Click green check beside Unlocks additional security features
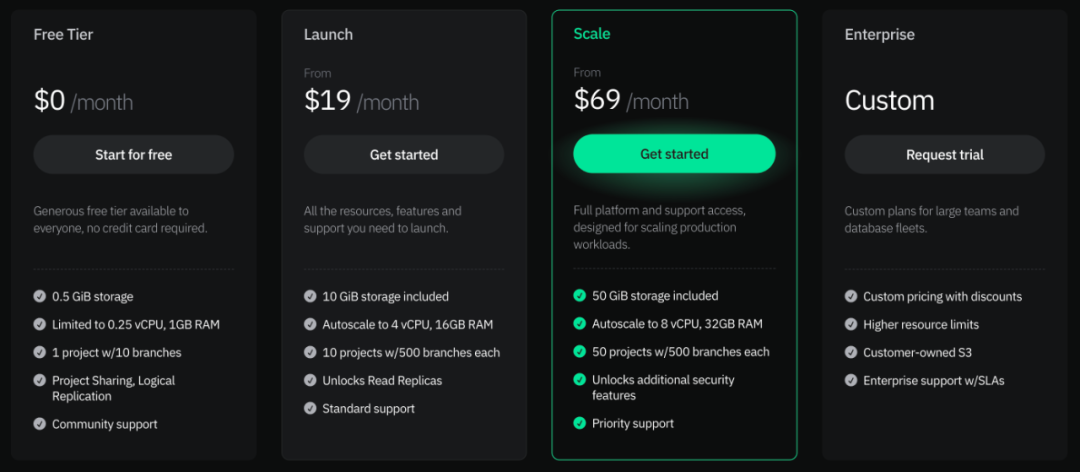The width and height of the screenshot is (1080, 472). point(579,380)
